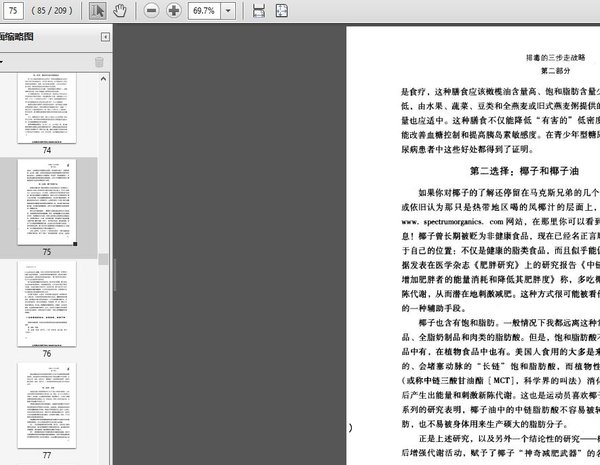The image size is (600, 465).
Task: Open the thumbnail options dropdown arrow
Action: click(2, 62)
